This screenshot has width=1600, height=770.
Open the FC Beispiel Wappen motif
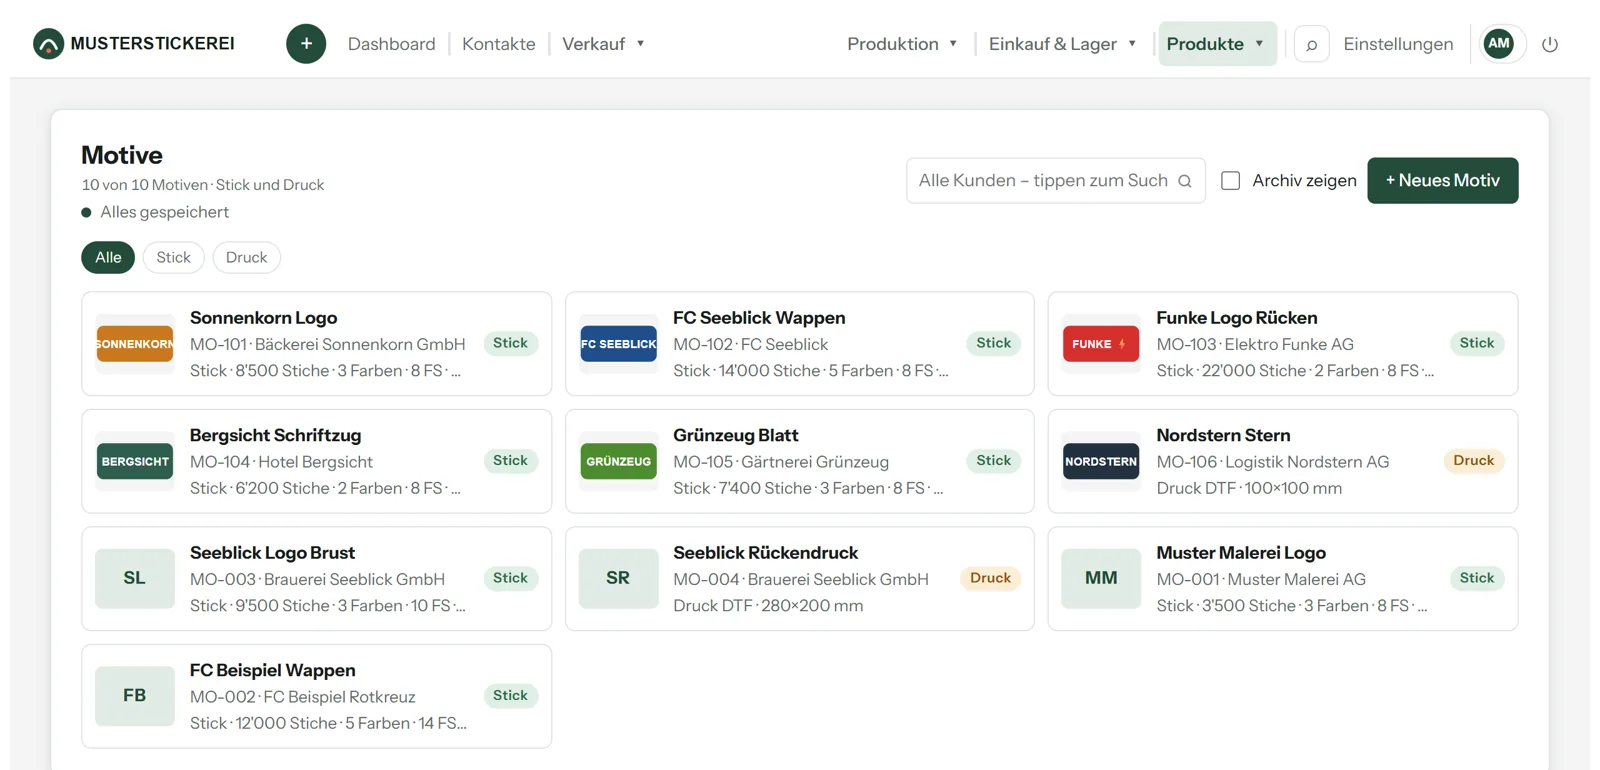(x=316, y=696)
